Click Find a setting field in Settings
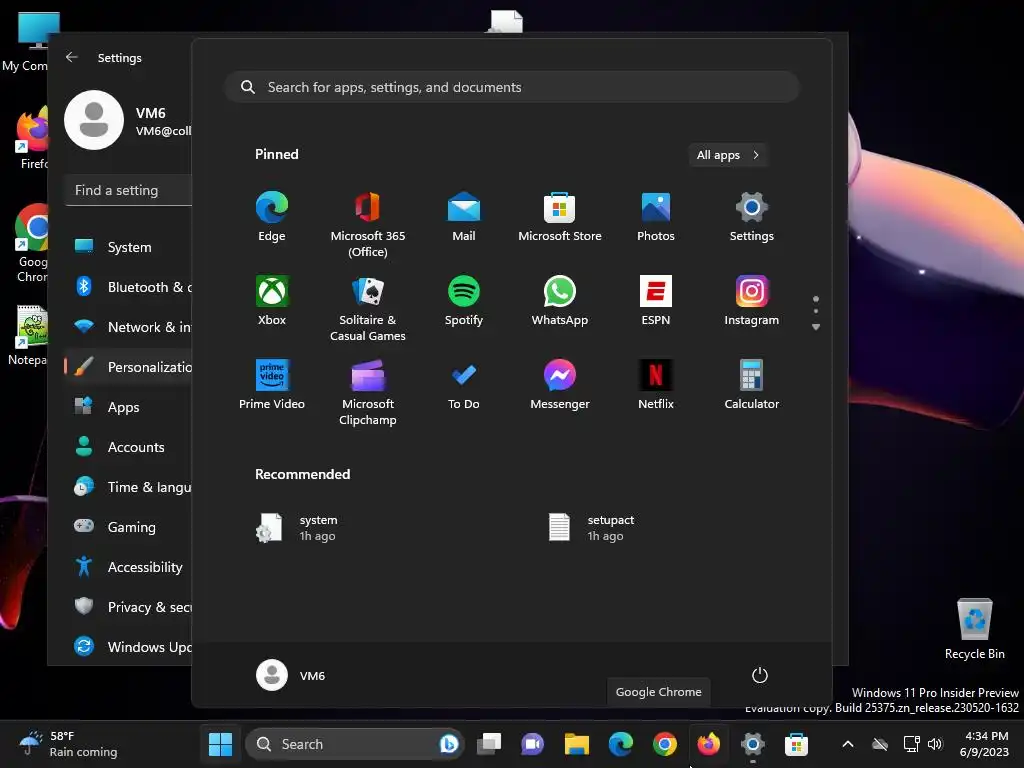 tap(129, 190)
